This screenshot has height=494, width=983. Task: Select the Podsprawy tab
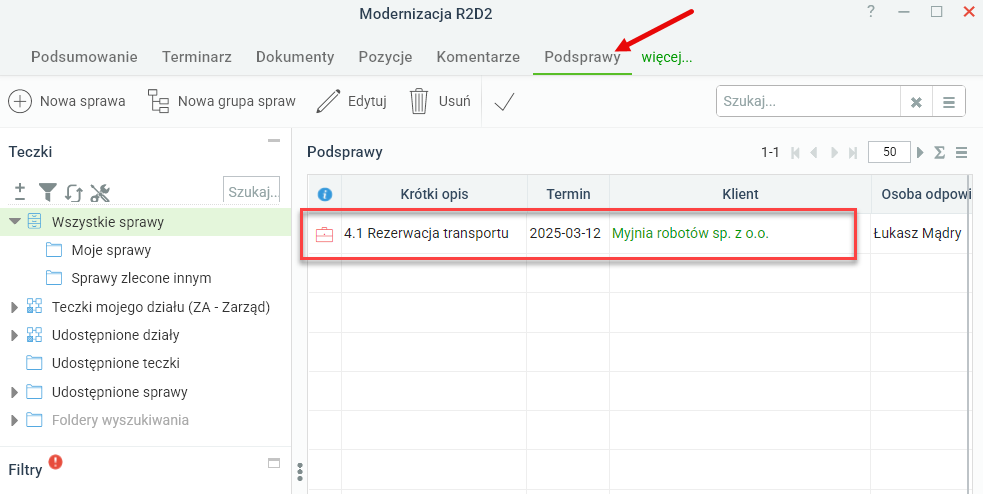[x=582, y=57]
